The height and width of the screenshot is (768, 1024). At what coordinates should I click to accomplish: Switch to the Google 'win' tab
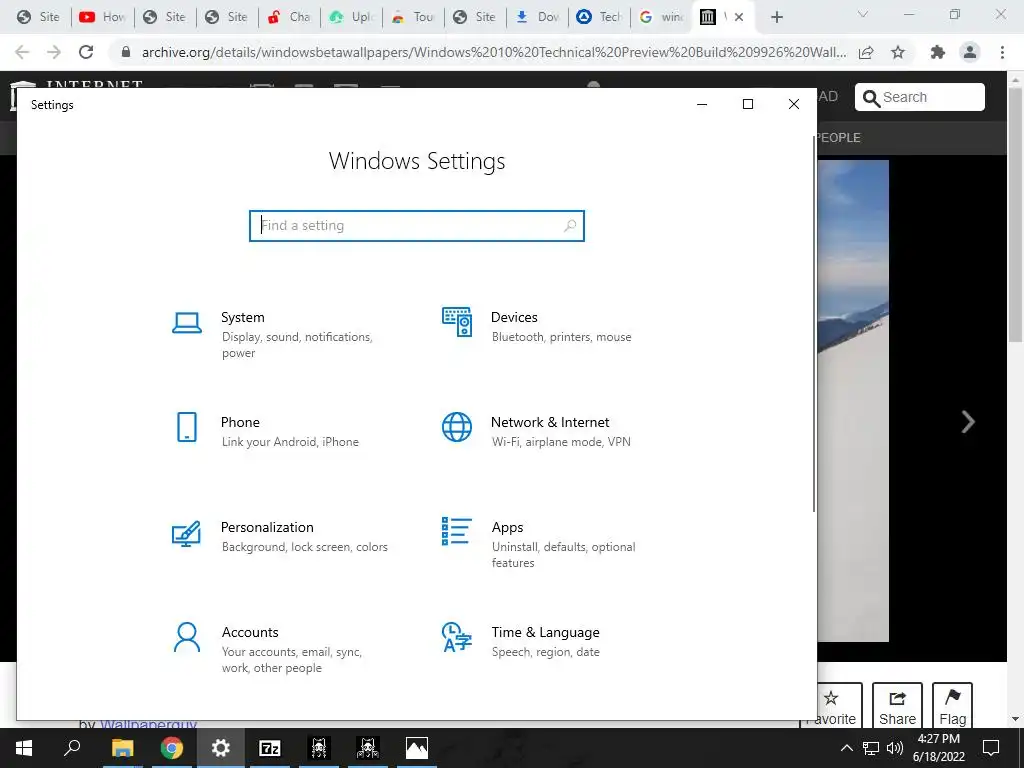tap(662, 17)
